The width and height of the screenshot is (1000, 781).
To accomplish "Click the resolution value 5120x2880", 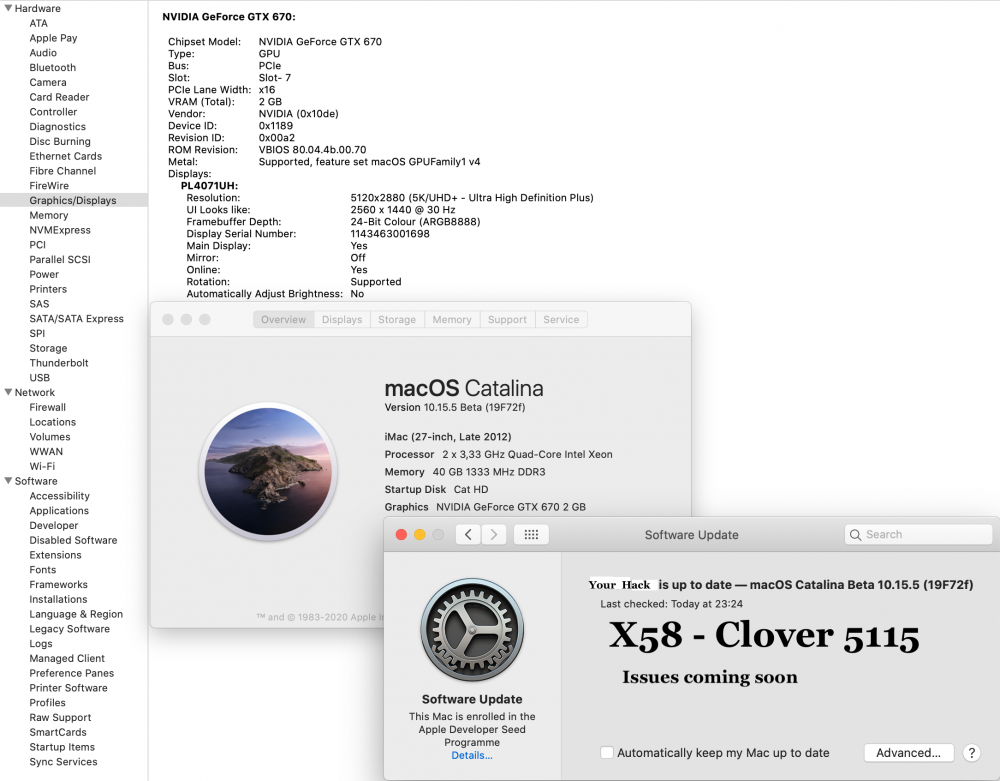I will coord(378,198).
